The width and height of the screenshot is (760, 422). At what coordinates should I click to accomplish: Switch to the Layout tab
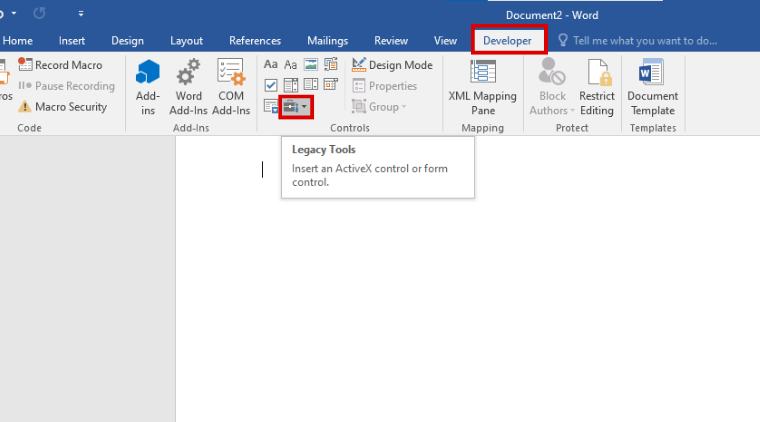tap(186, 41)
